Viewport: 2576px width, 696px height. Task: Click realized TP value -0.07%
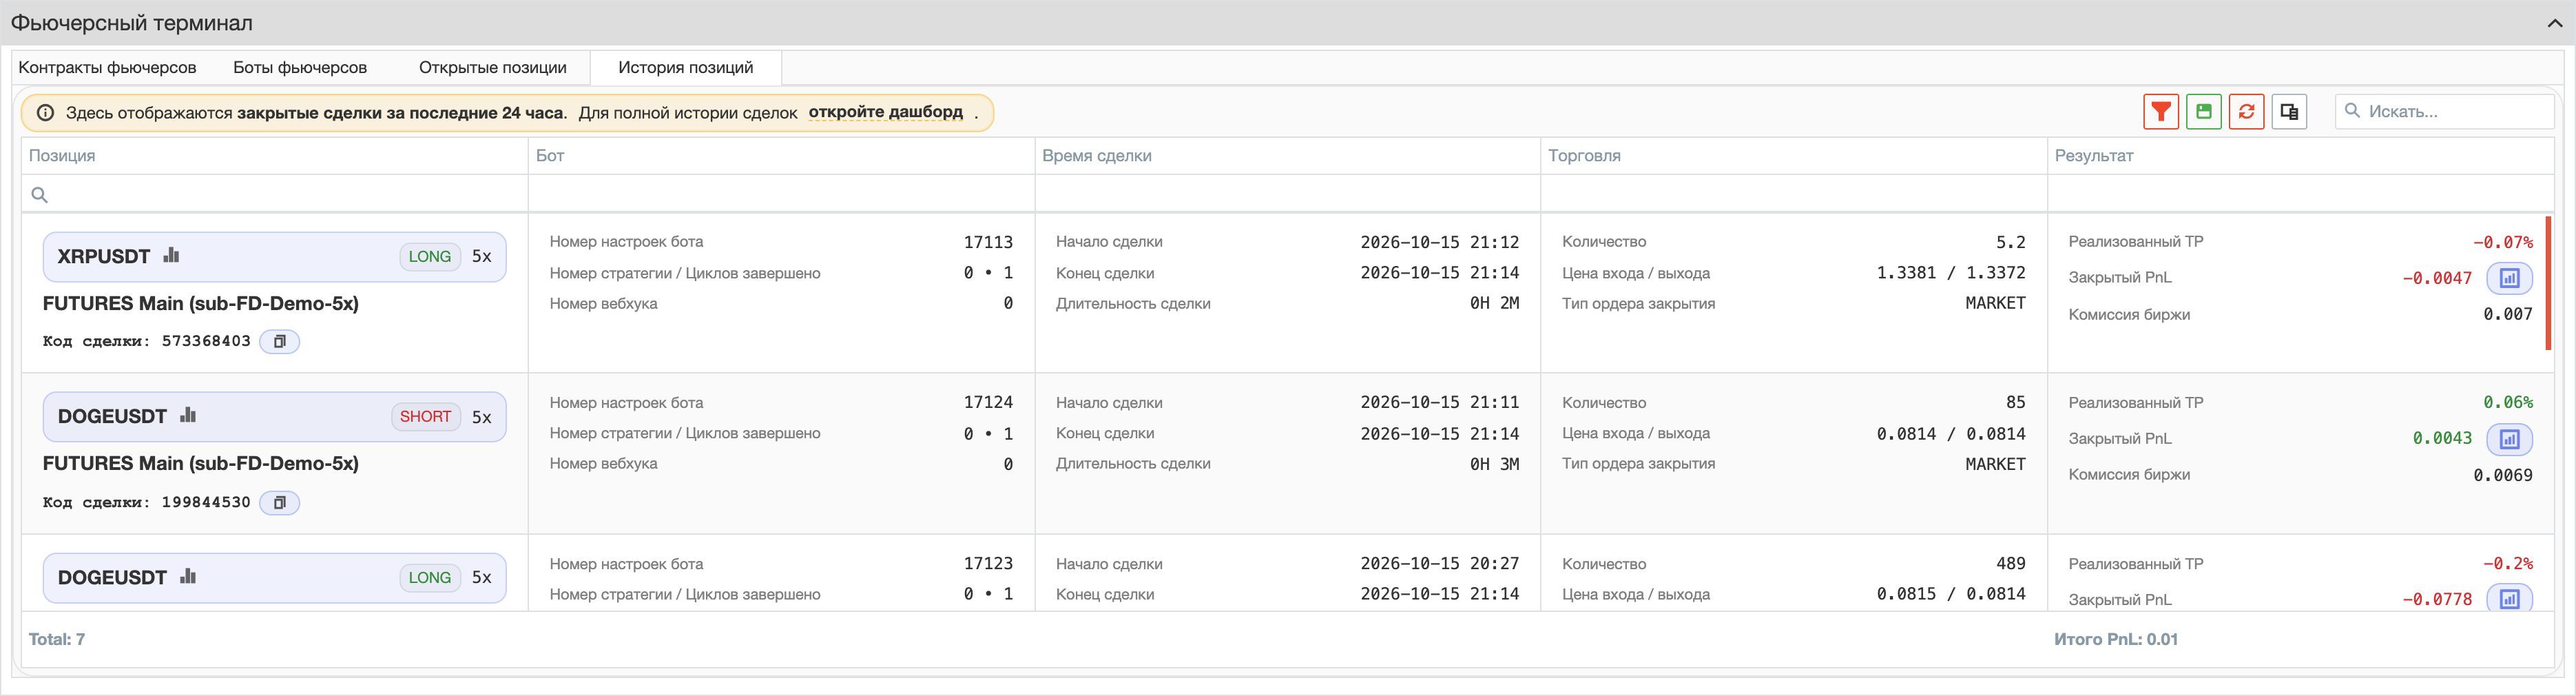click(x=2503, y=242)
